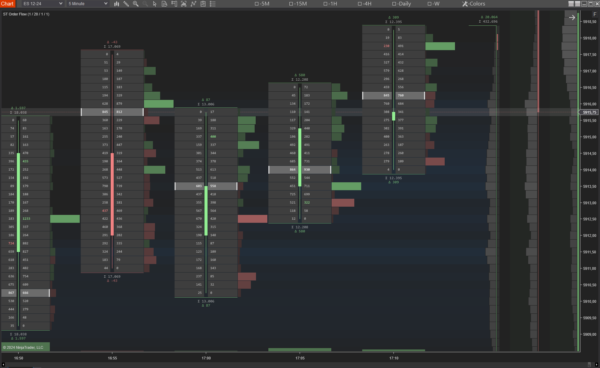The width and height of the screenshot is (600, 368).
Task: Click the 17:00 time axis label
Action: pos(206,358)
